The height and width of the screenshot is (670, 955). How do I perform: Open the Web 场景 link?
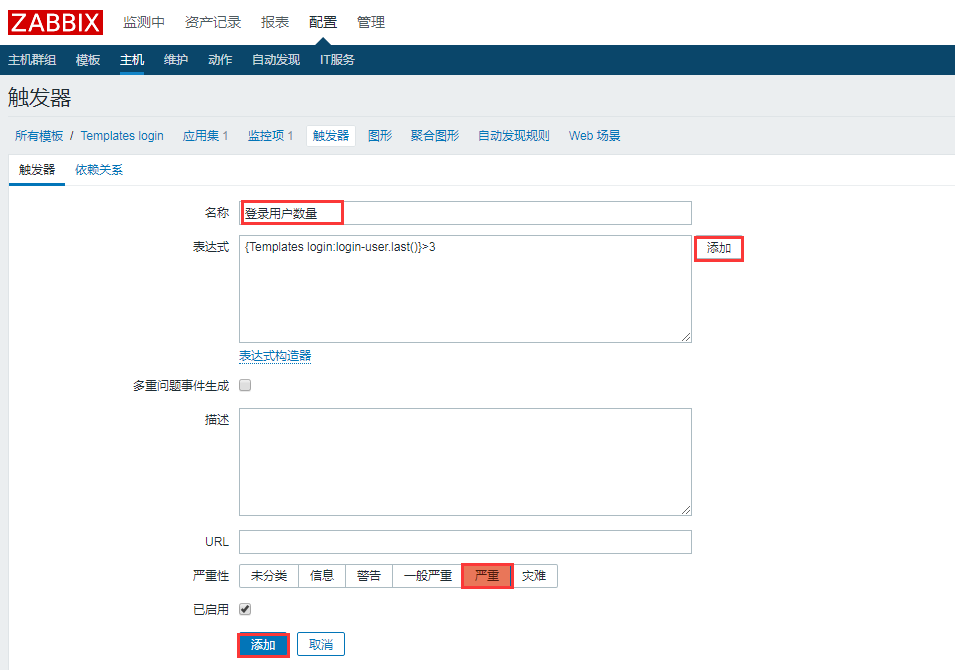pyautogui.click(x=594, y=136)
